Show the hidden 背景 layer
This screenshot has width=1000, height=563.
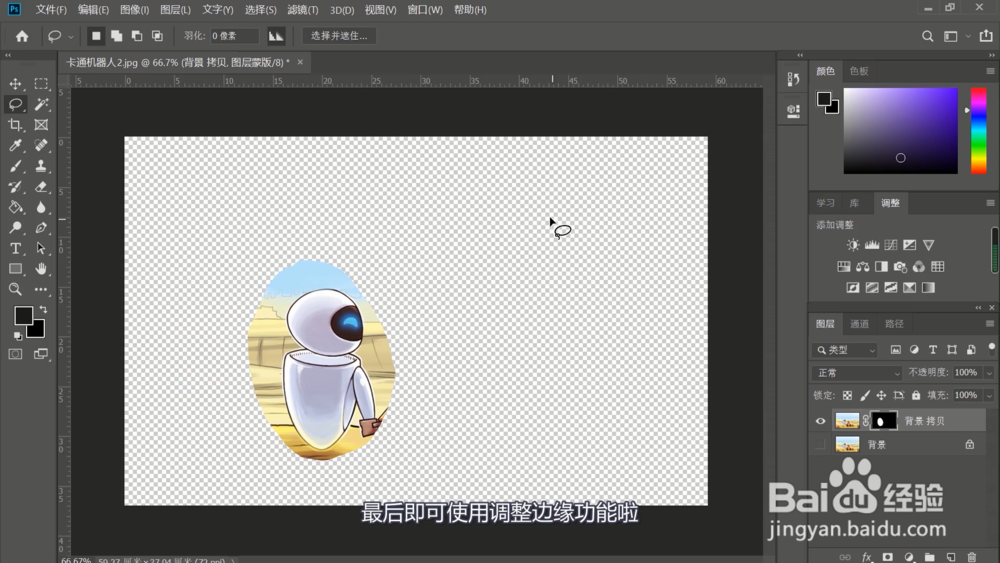820,444
